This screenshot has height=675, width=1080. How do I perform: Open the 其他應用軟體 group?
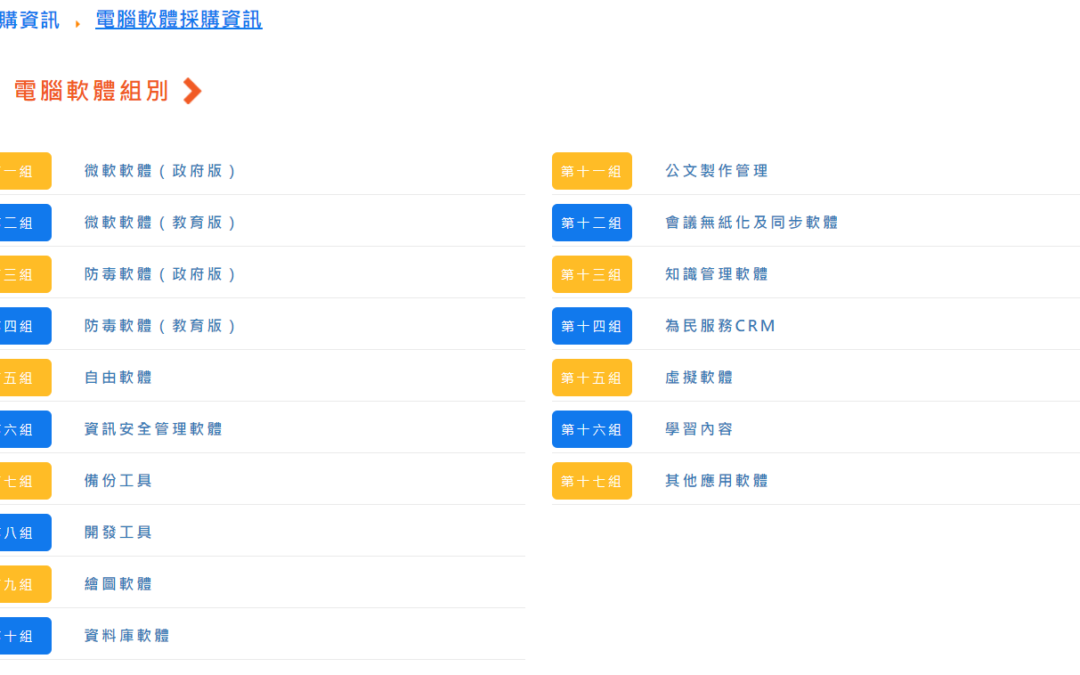(716, 481)
